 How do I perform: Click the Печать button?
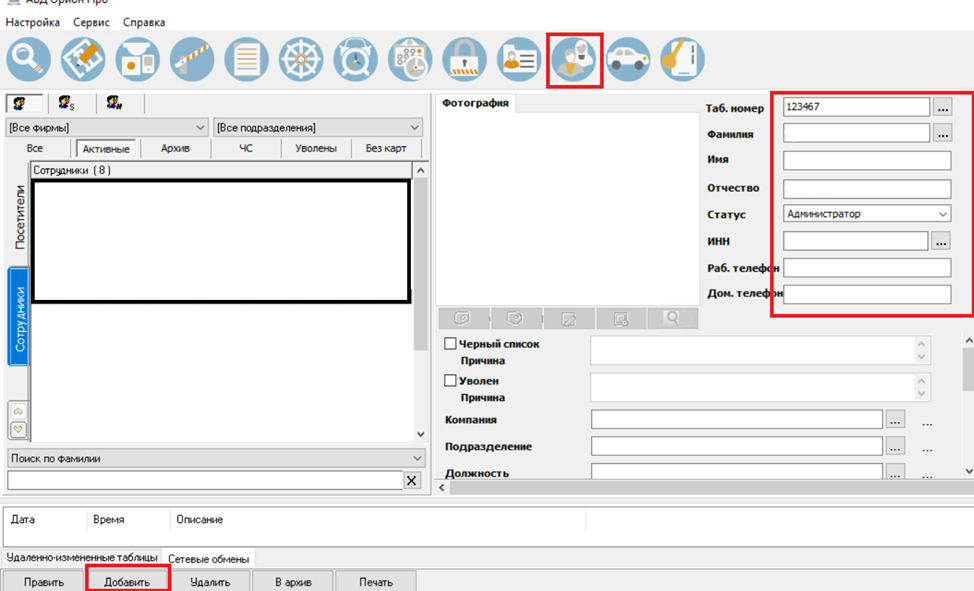pyautogui.click(x=376, y=579)
